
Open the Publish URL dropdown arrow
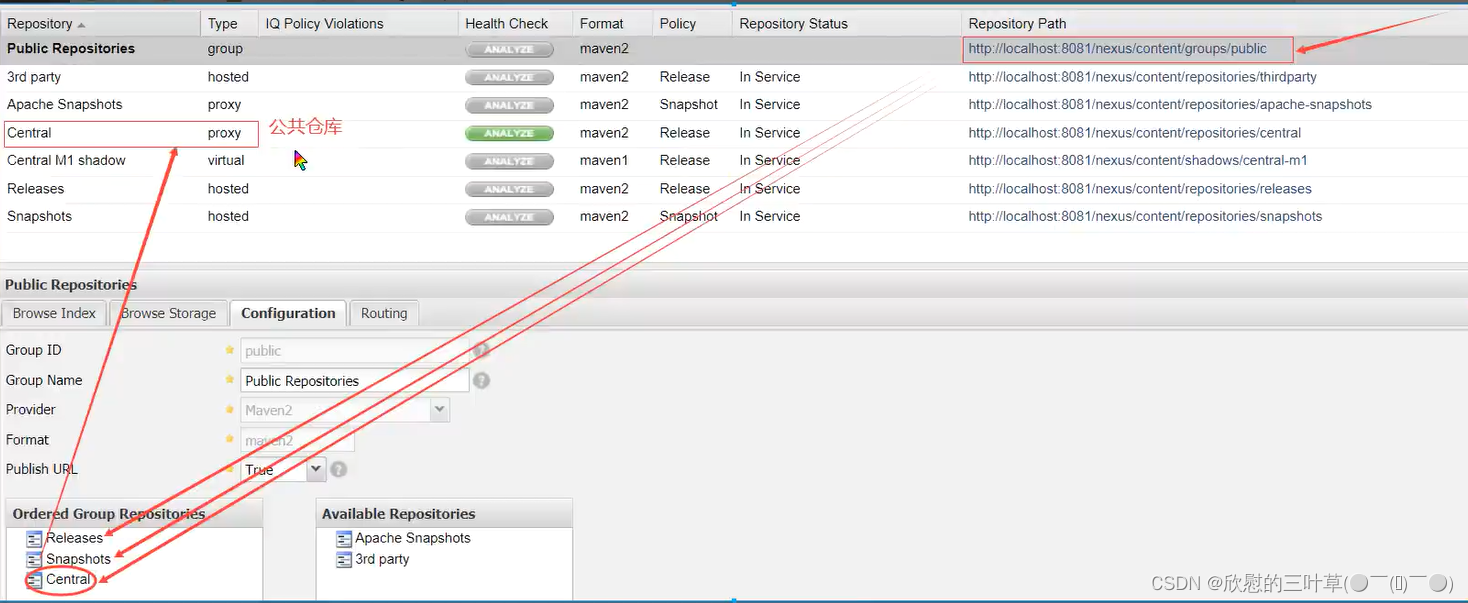point(316,469)
